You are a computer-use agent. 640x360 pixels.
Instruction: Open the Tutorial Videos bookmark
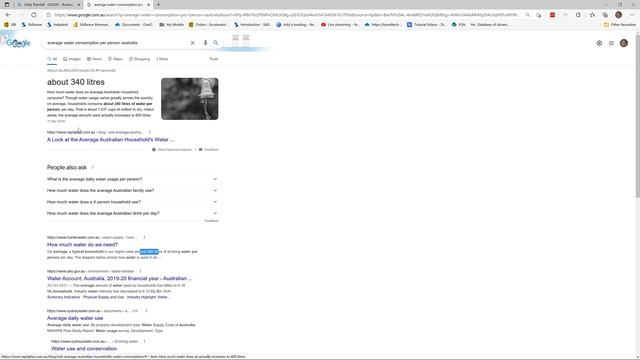(x=427, y=24)
